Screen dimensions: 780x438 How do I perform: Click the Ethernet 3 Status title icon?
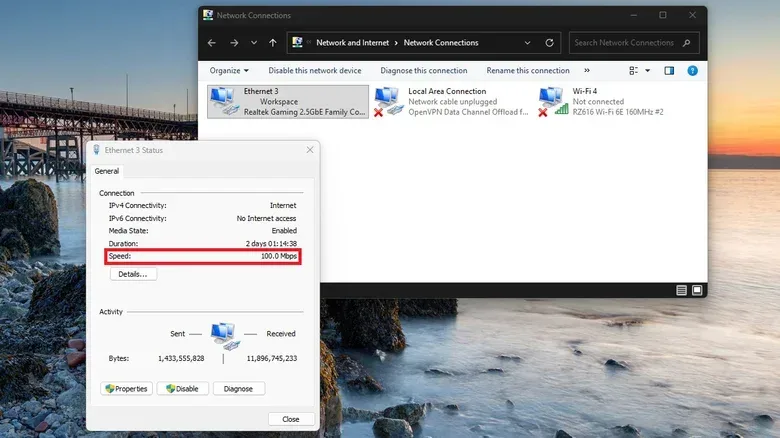pos(97,150)
